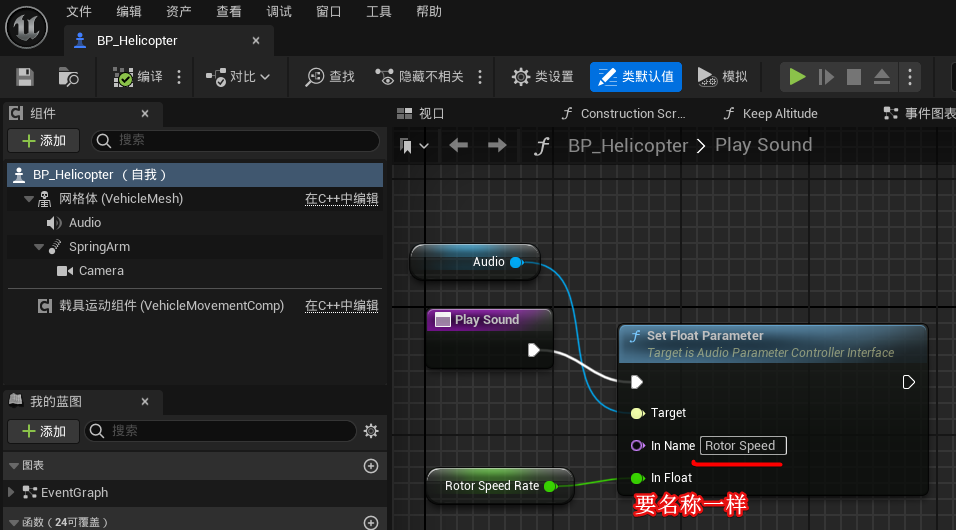Open My Blueprint settings gear
Viewport: 956px width, 530px height.
(371, 431)
